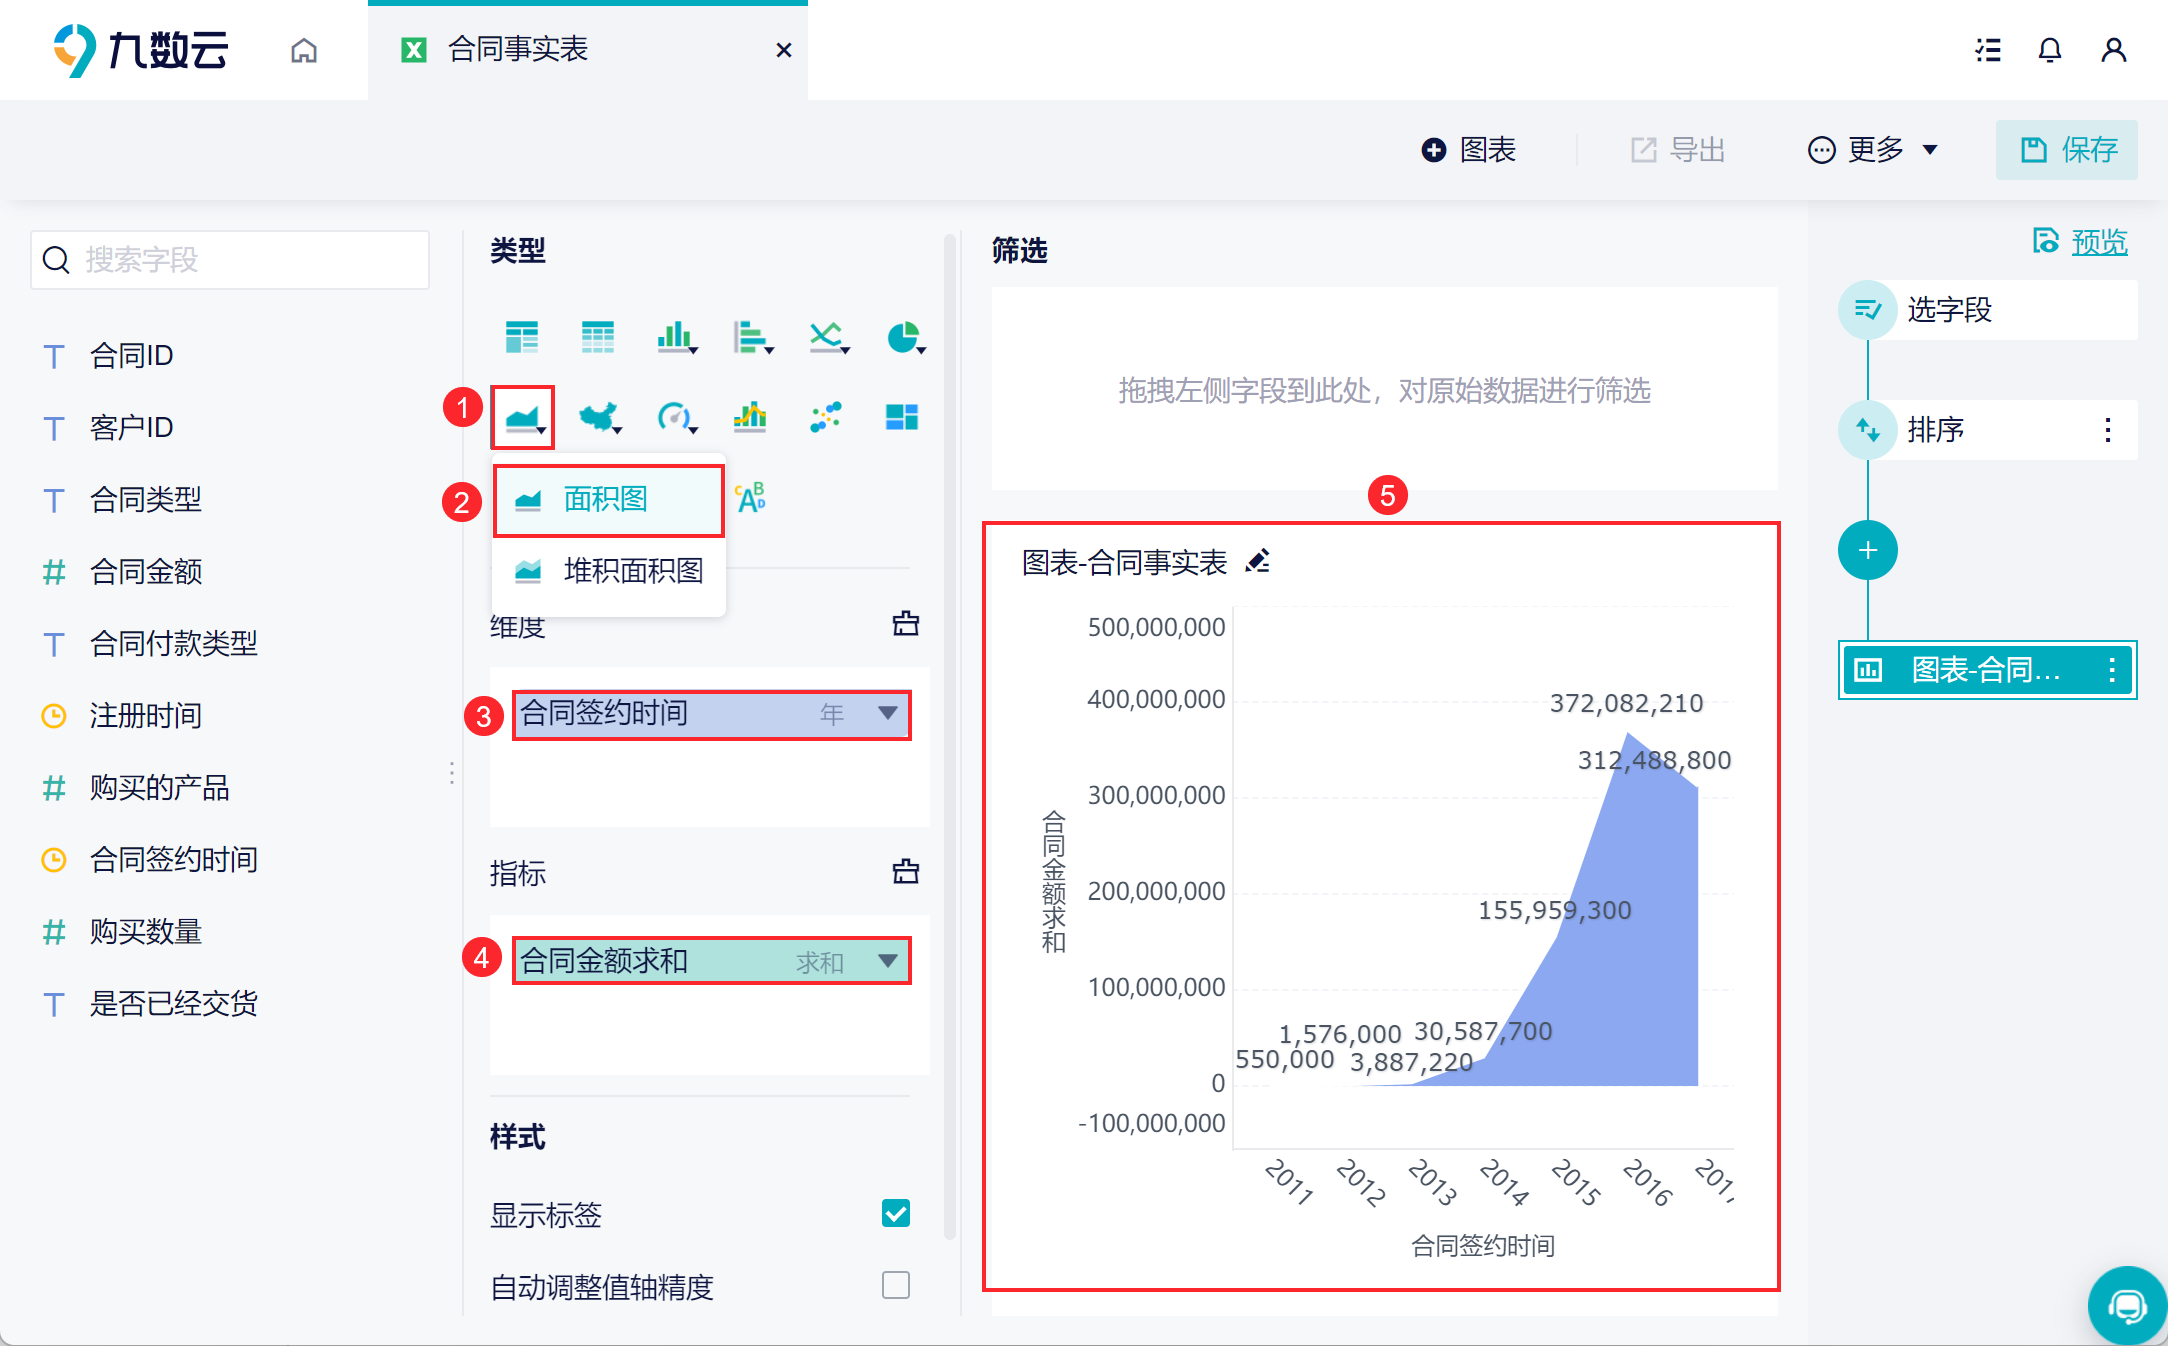Viewport: 2168px width, 1346px height.
Task: Click the 保存 button
Action: [2067, 150]
